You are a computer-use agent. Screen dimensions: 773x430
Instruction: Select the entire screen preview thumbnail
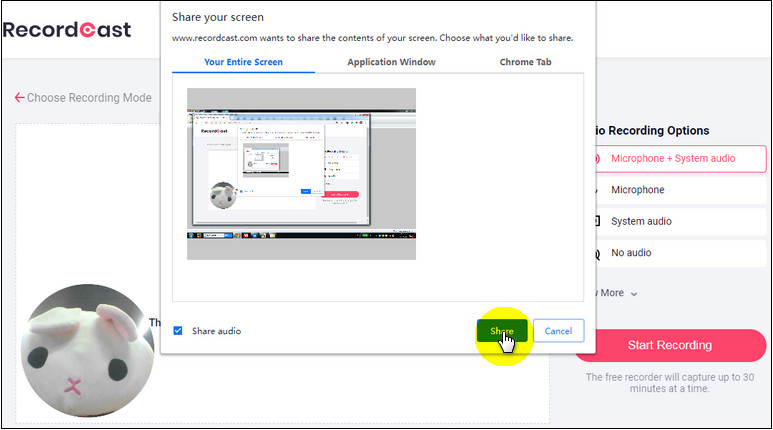pyautogui.click(x=301, y=174)
